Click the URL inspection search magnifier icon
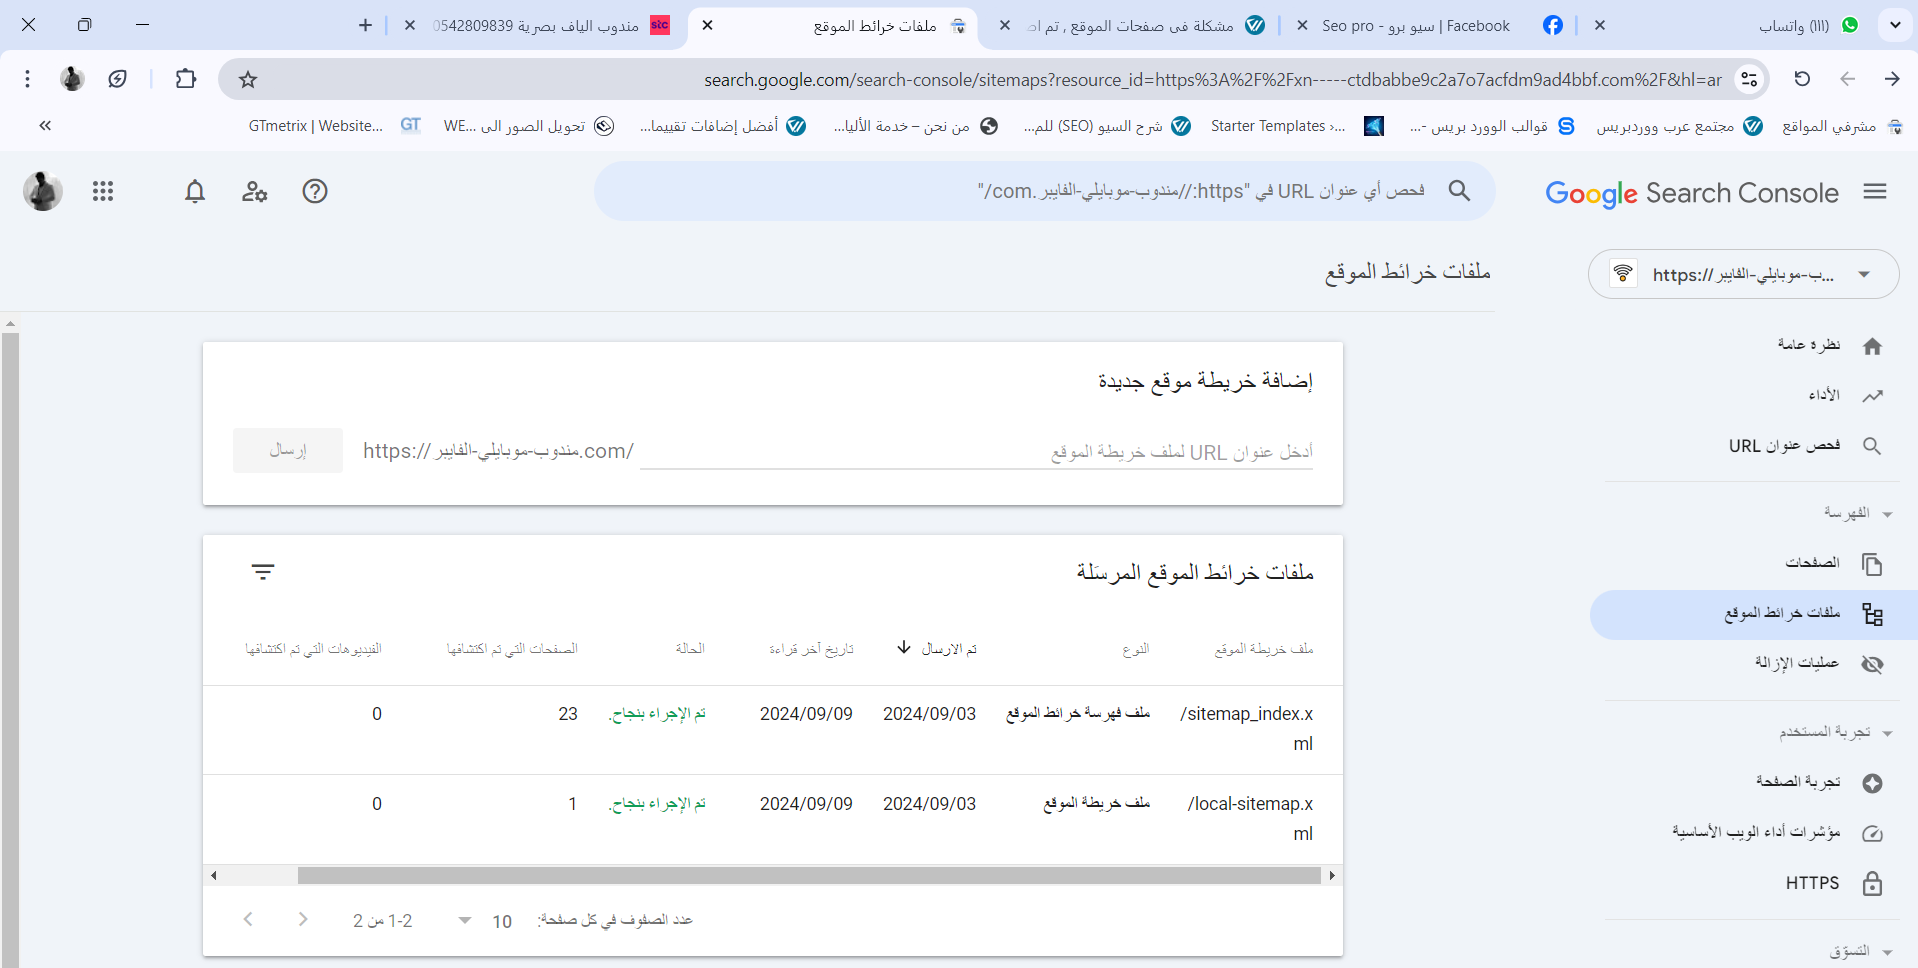Image resolution: width=1918 pixels, height=968 pixels. pos(1459,191)
